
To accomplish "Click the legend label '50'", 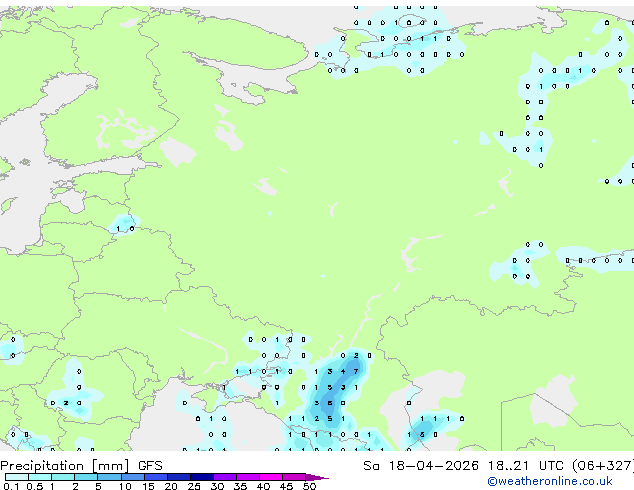I will pyautogui.click(x=309, y=486).
